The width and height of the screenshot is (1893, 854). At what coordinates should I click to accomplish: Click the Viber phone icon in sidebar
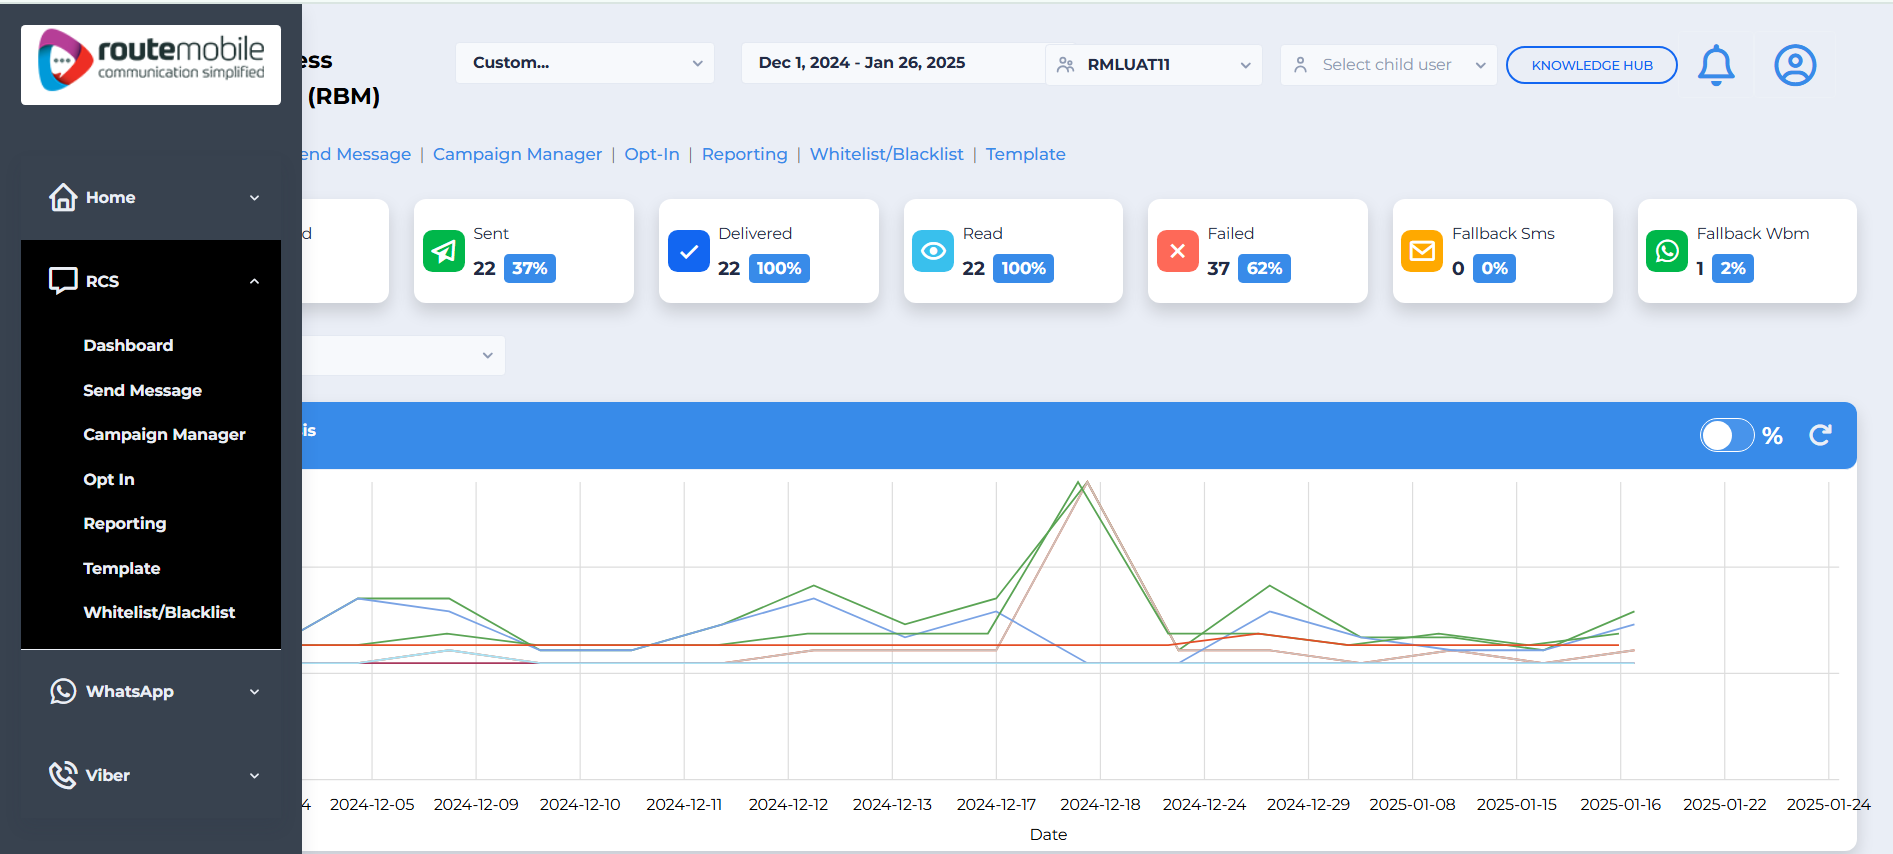[x=63, y=775]
